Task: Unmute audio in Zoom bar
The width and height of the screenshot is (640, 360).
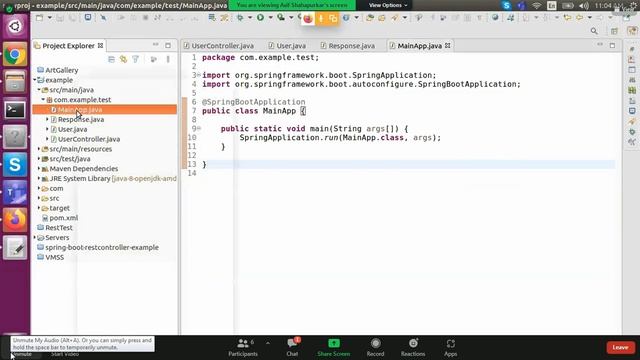Action: click(x=21, y=353)
